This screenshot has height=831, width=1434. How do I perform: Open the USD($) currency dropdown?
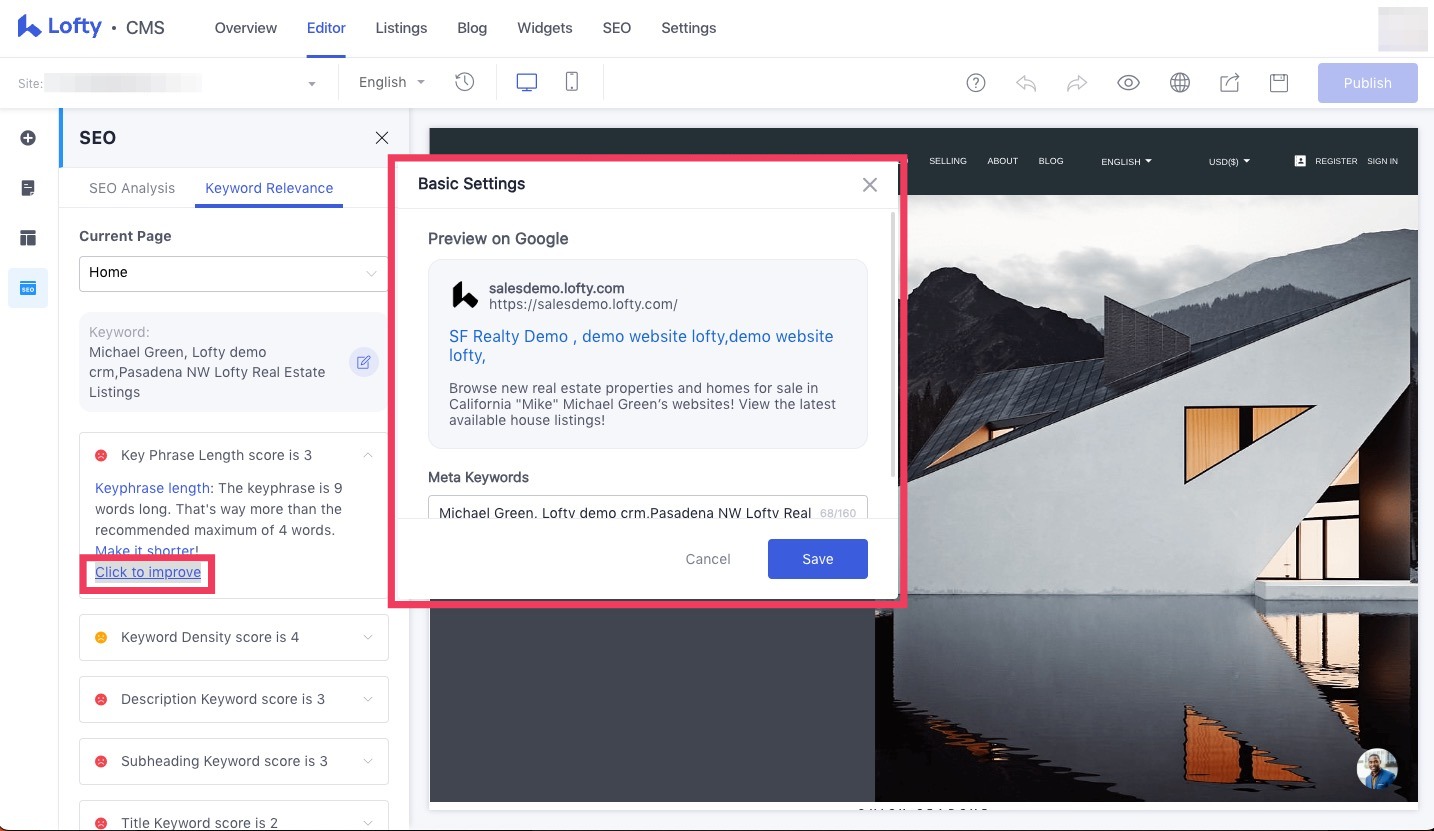(1229, 161)
